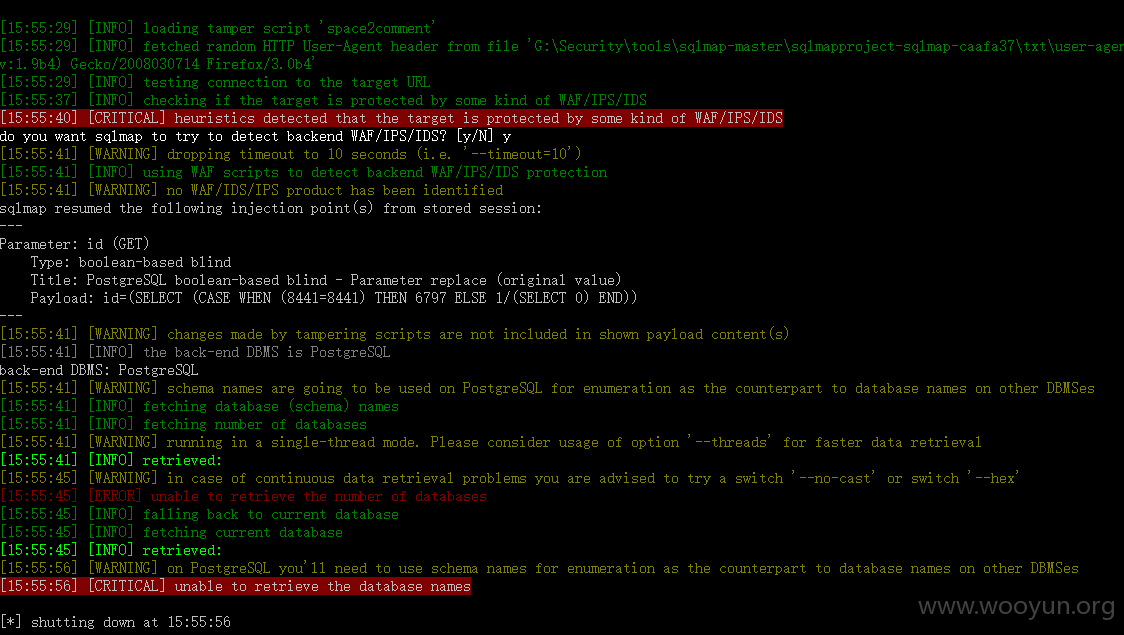The width and height of the screenshot is (1124, 635).
Task: Click "changes made by tampering scripts" warning
Action: coord(394,334)
